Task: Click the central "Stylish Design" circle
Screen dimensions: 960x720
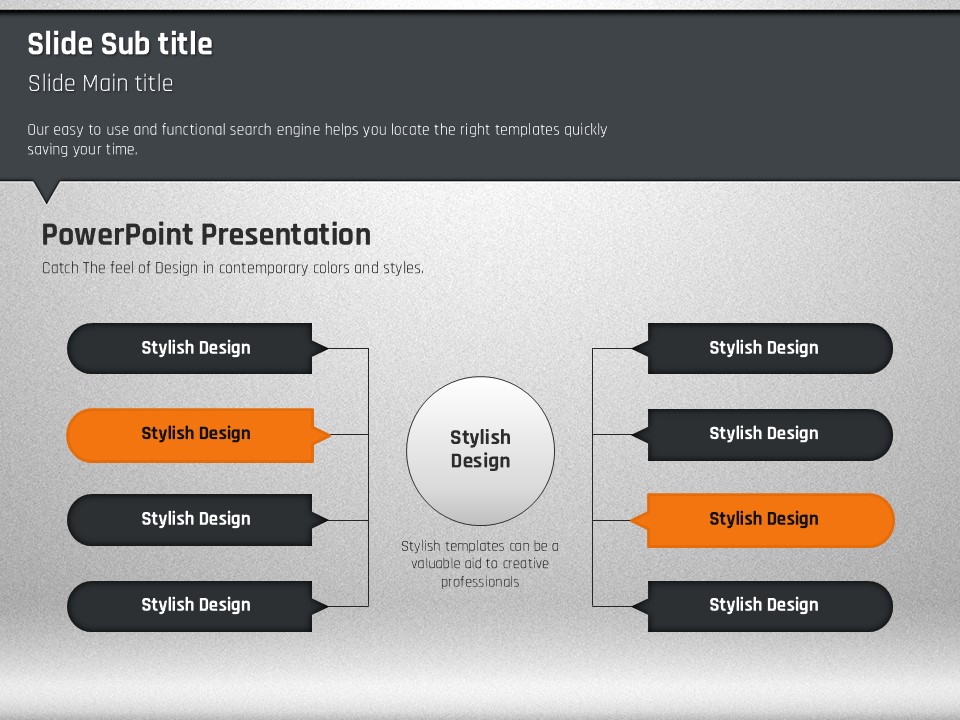Action: [480, 450]
